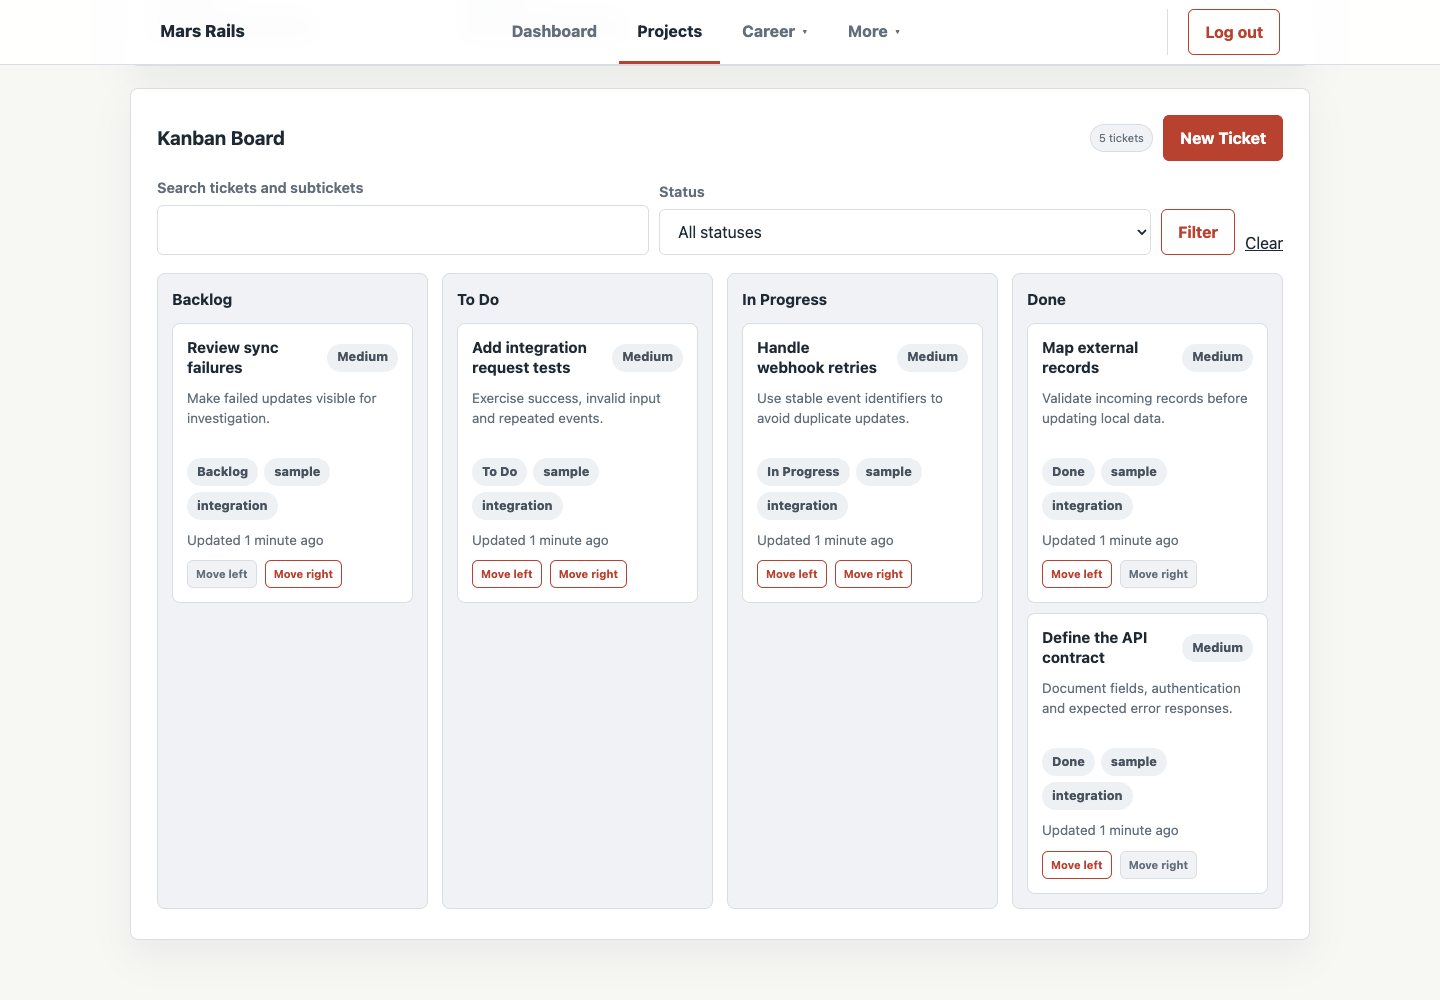Click the integration tag on Handle webhook retries
This screenshot has height=1000, width=1440.
pyautogui.click(x=802, y=506)
